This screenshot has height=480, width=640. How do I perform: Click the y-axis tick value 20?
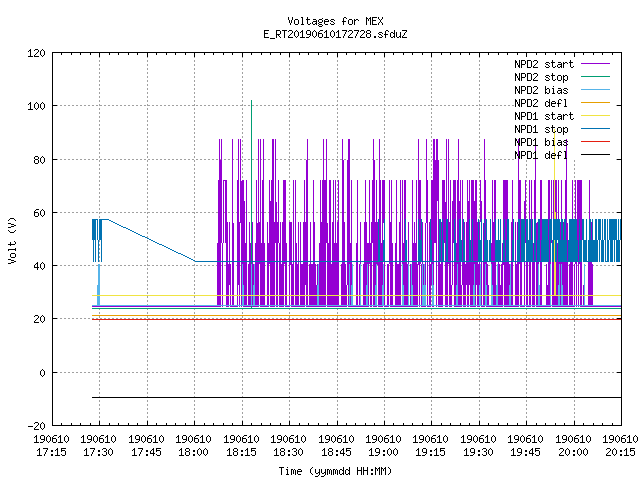pyautogui.click(x=40, y=319)
